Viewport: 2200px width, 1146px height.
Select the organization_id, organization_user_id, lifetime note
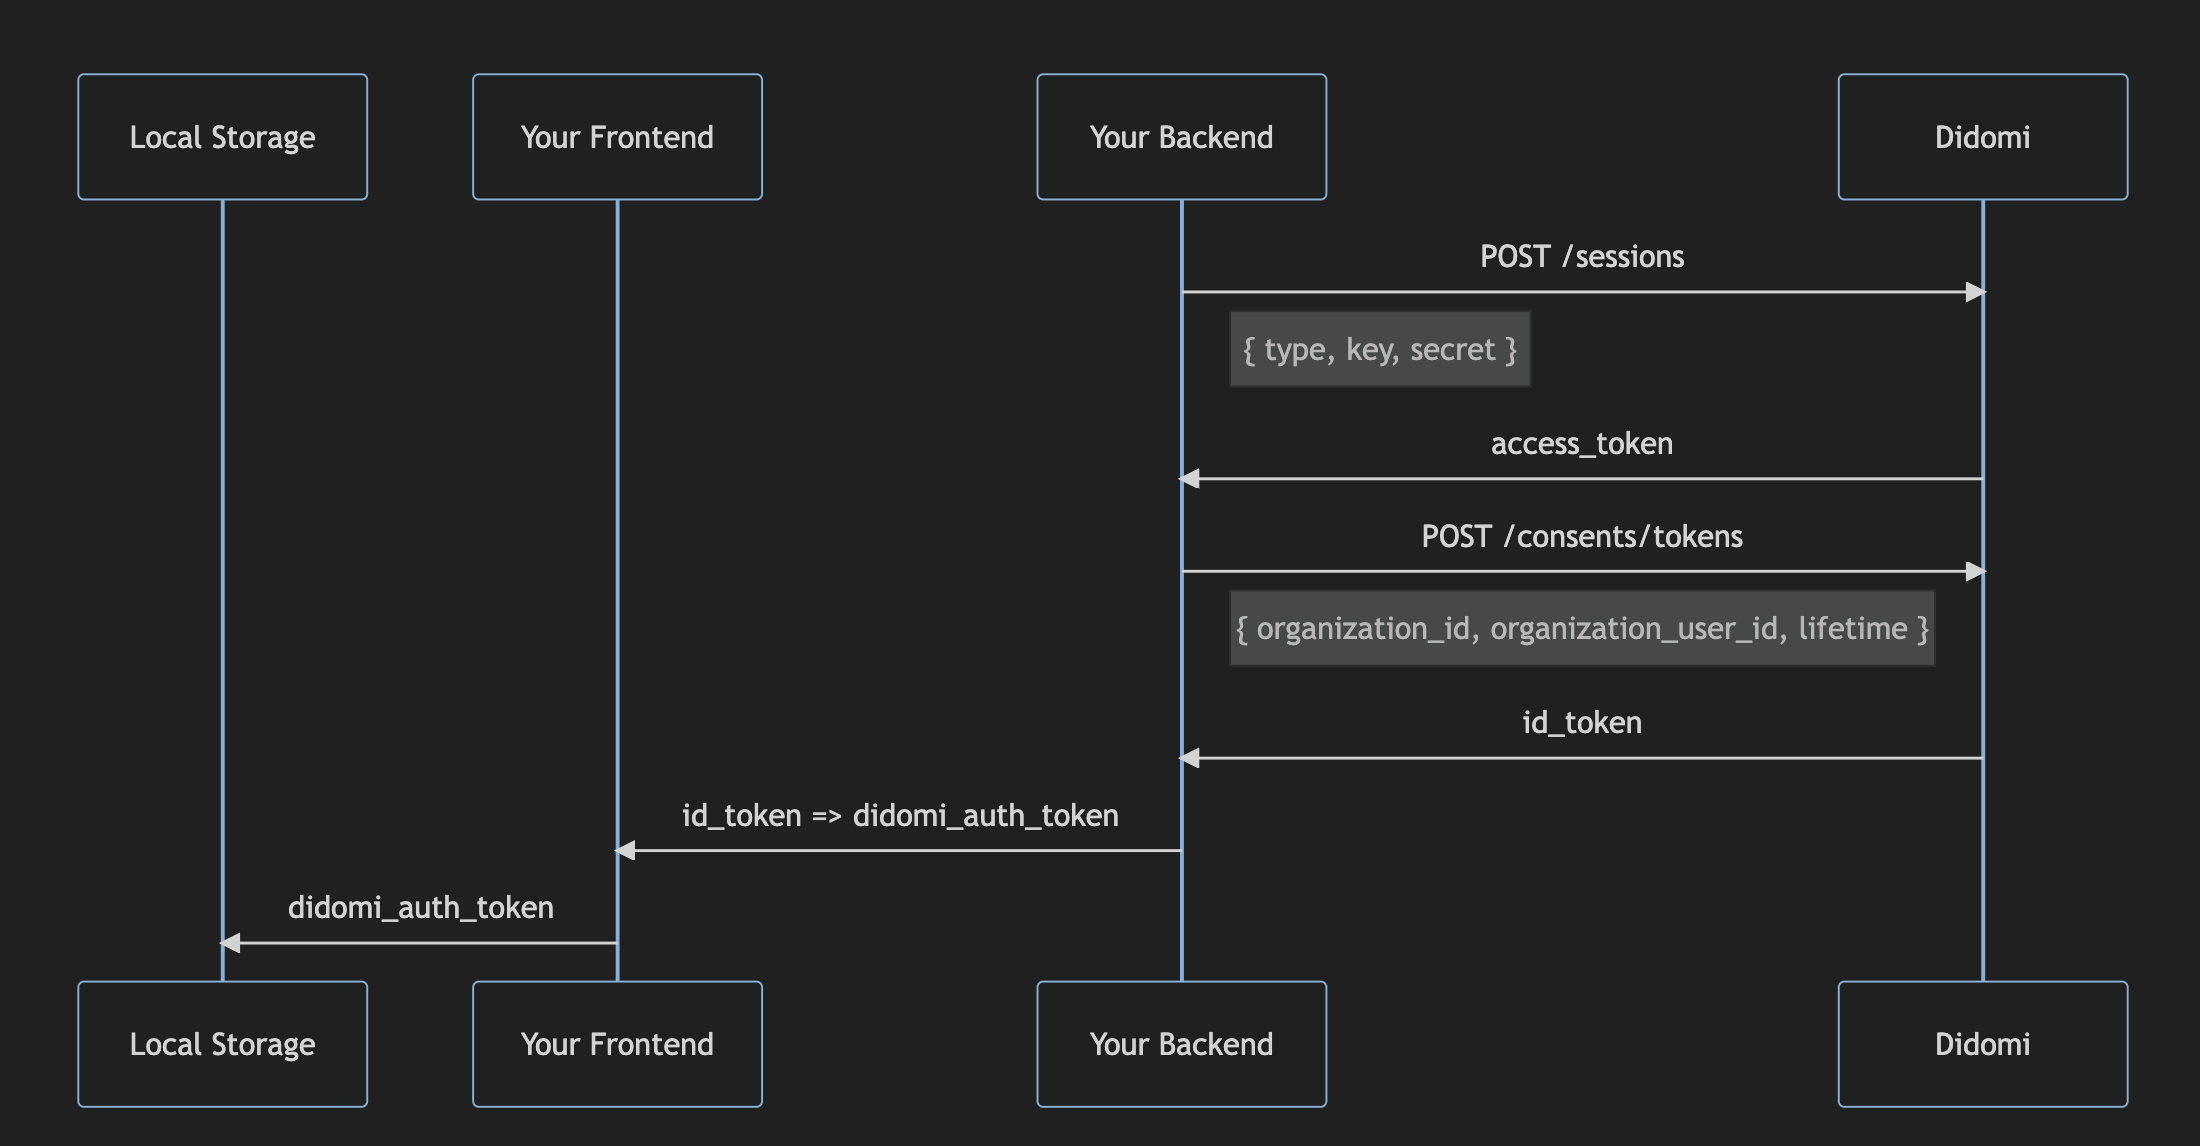coord(1581,629)
